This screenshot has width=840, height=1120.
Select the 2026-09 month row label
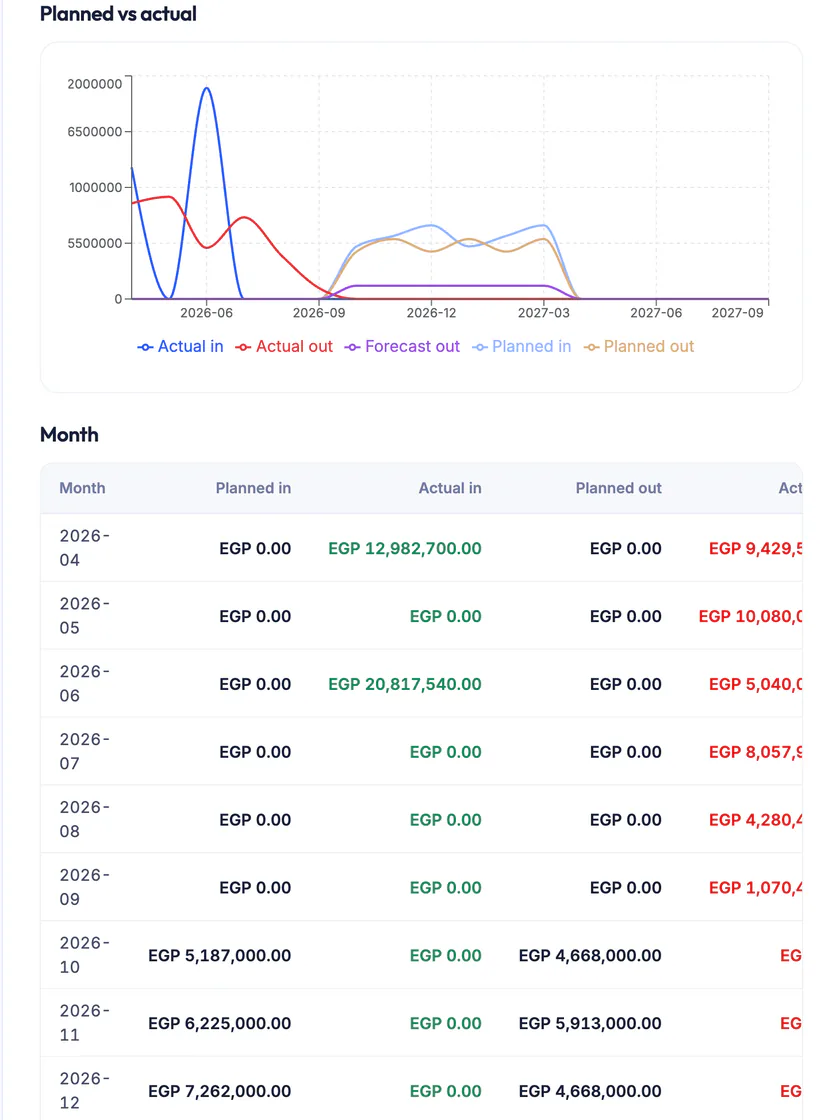tap(84, 887)
